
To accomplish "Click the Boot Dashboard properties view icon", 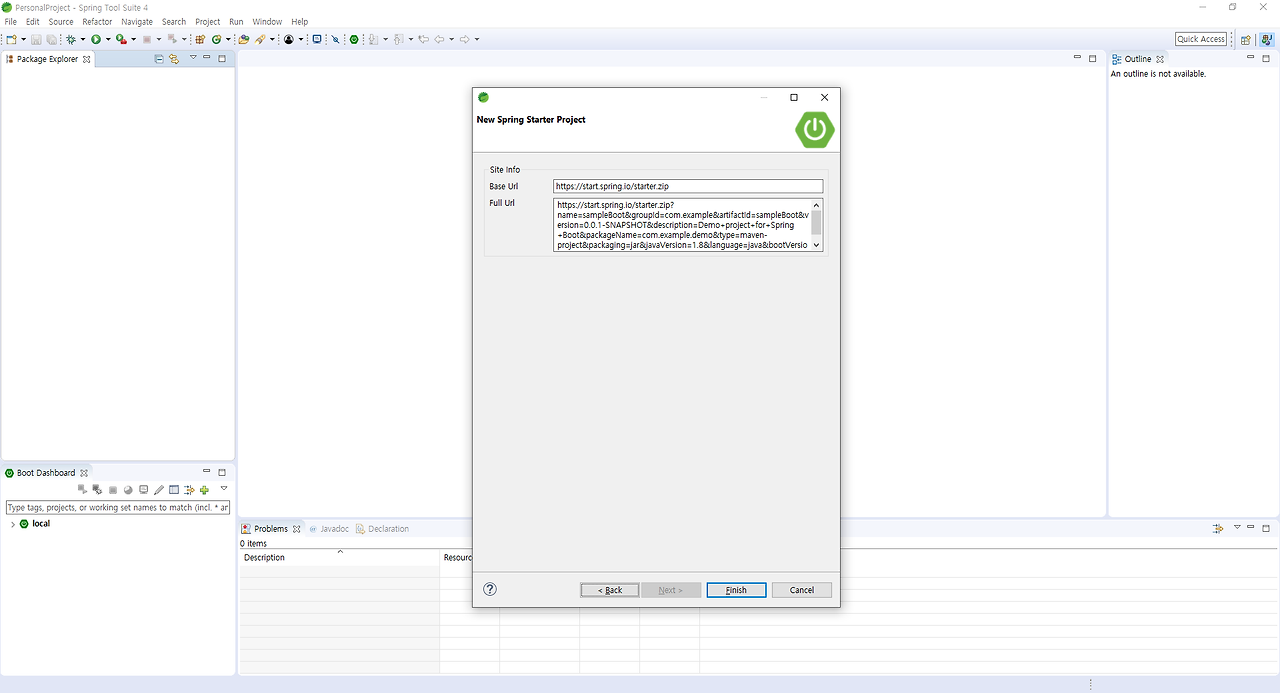I will click(x=174, y=489).
